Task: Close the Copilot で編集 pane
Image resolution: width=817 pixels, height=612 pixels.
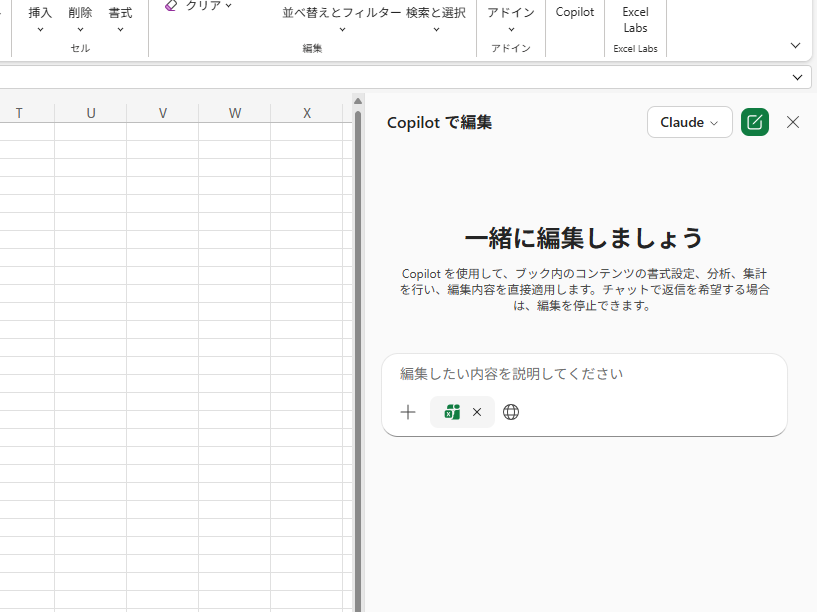Action: (793, 122)
